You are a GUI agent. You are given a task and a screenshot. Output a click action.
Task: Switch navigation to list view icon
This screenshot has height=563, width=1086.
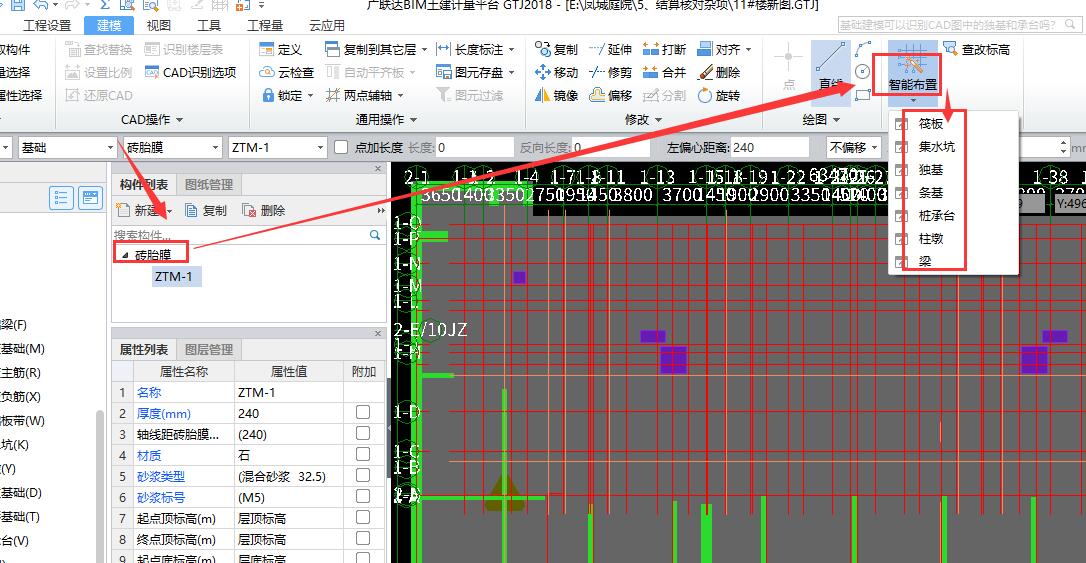(x=62, y=199)
